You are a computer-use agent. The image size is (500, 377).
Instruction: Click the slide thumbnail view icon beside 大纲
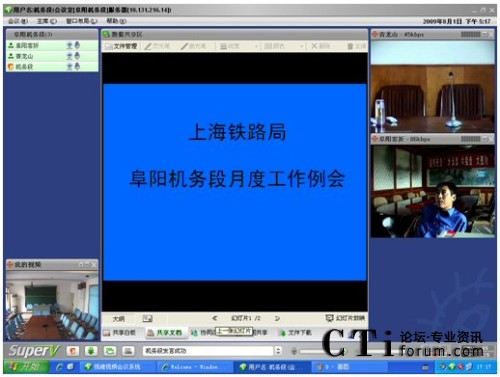click(x=148, y=319)
